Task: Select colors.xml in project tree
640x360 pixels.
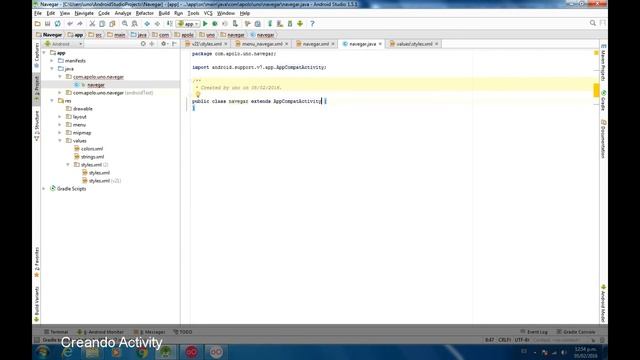Action: coord(92,149)
